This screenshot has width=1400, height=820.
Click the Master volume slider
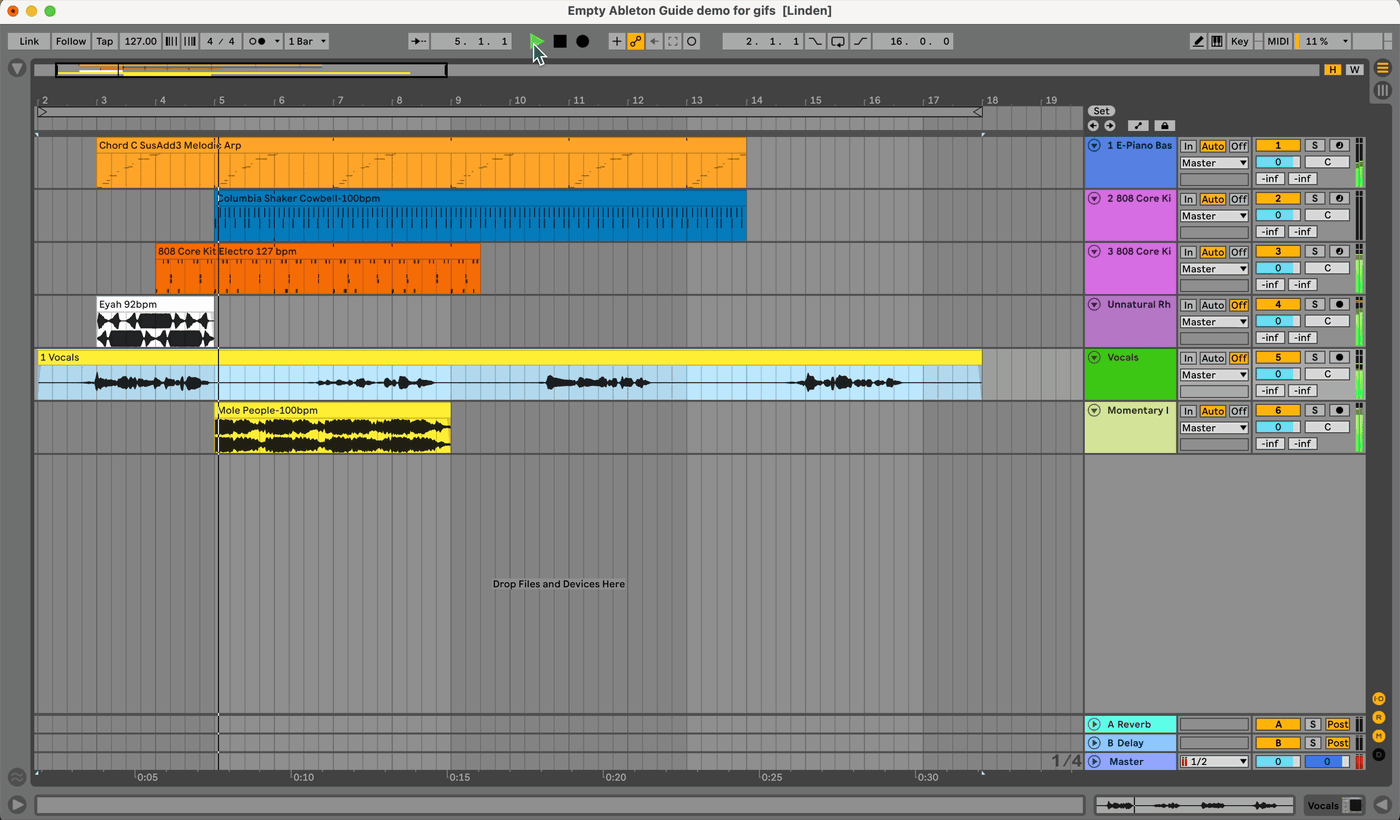[1278, 762]
